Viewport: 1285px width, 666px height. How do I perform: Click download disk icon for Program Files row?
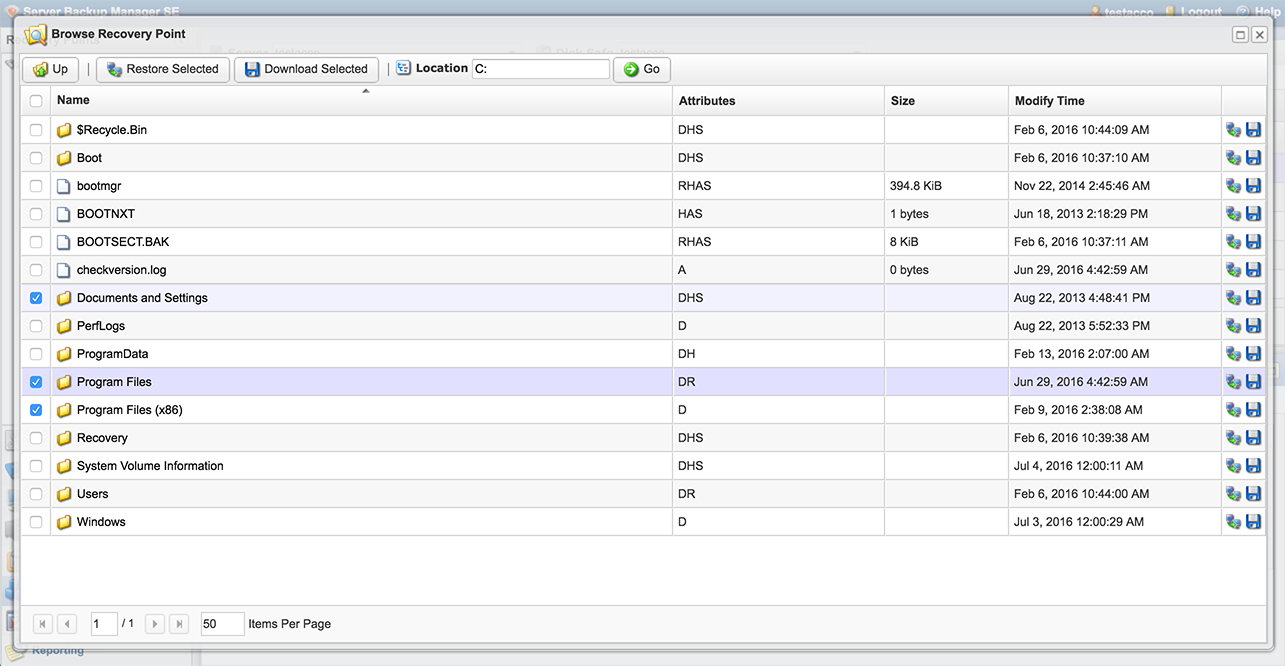click(1253, 382)
